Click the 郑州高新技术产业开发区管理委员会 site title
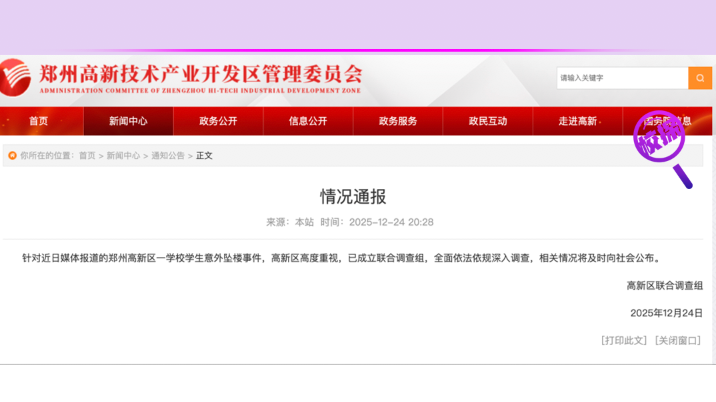This screenshot has height=402, width=716. pyautogui.click(x=200, y=74)
